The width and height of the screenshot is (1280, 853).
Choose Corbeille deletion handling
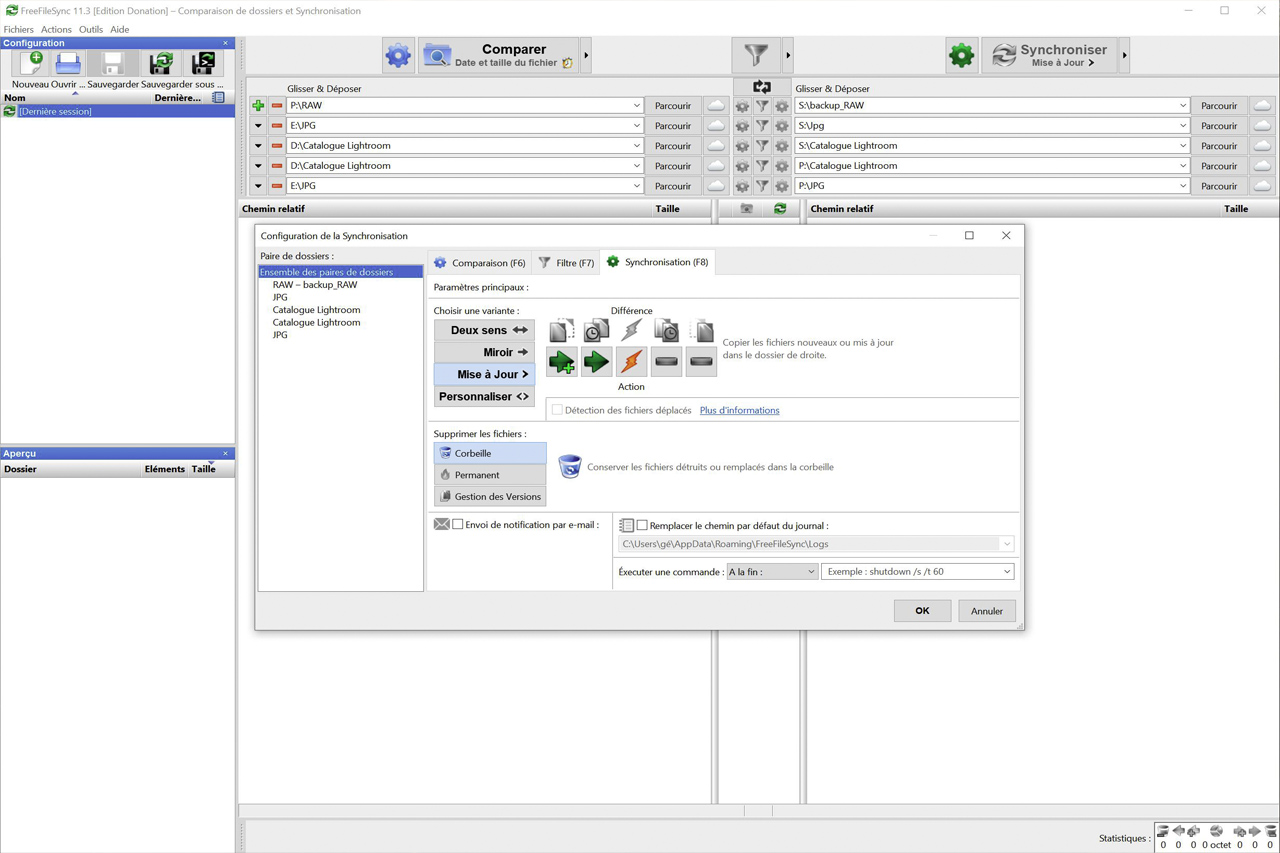click(x=490, y=453)
